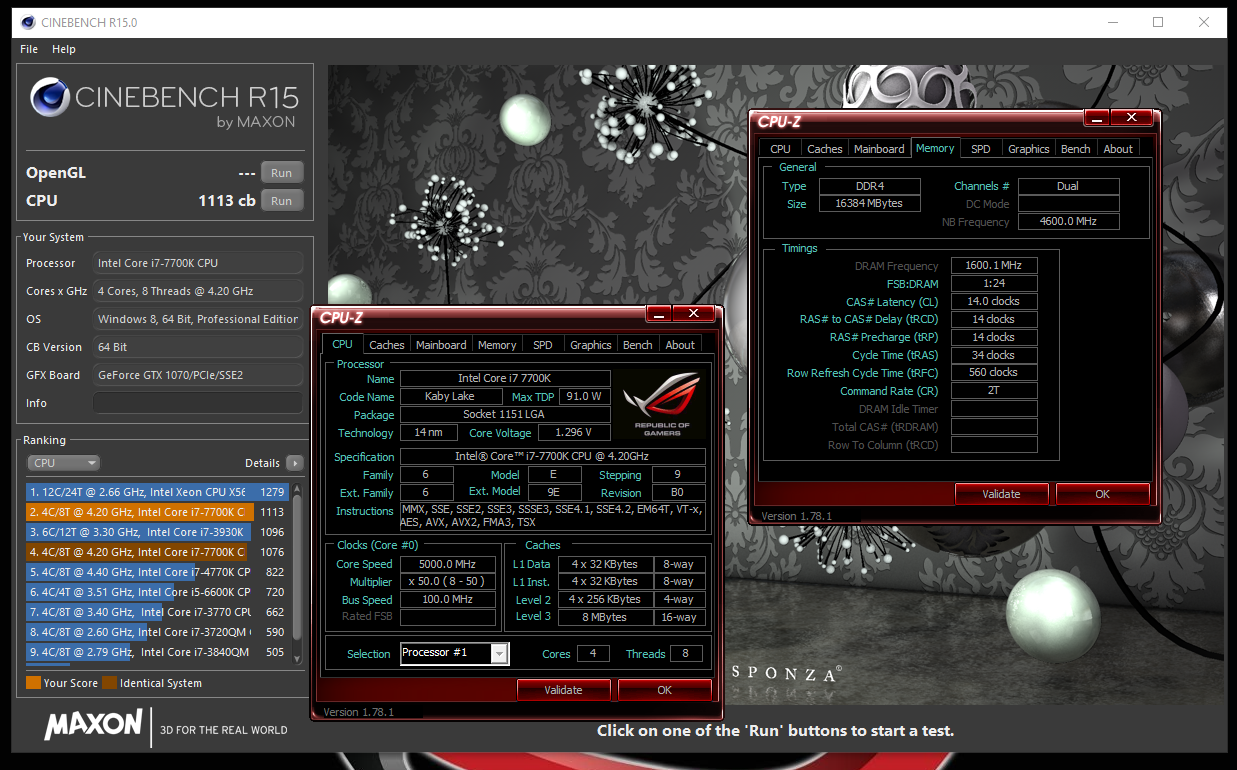Minimize the front CPU-Z CPU window

click(x=658, y=314)
